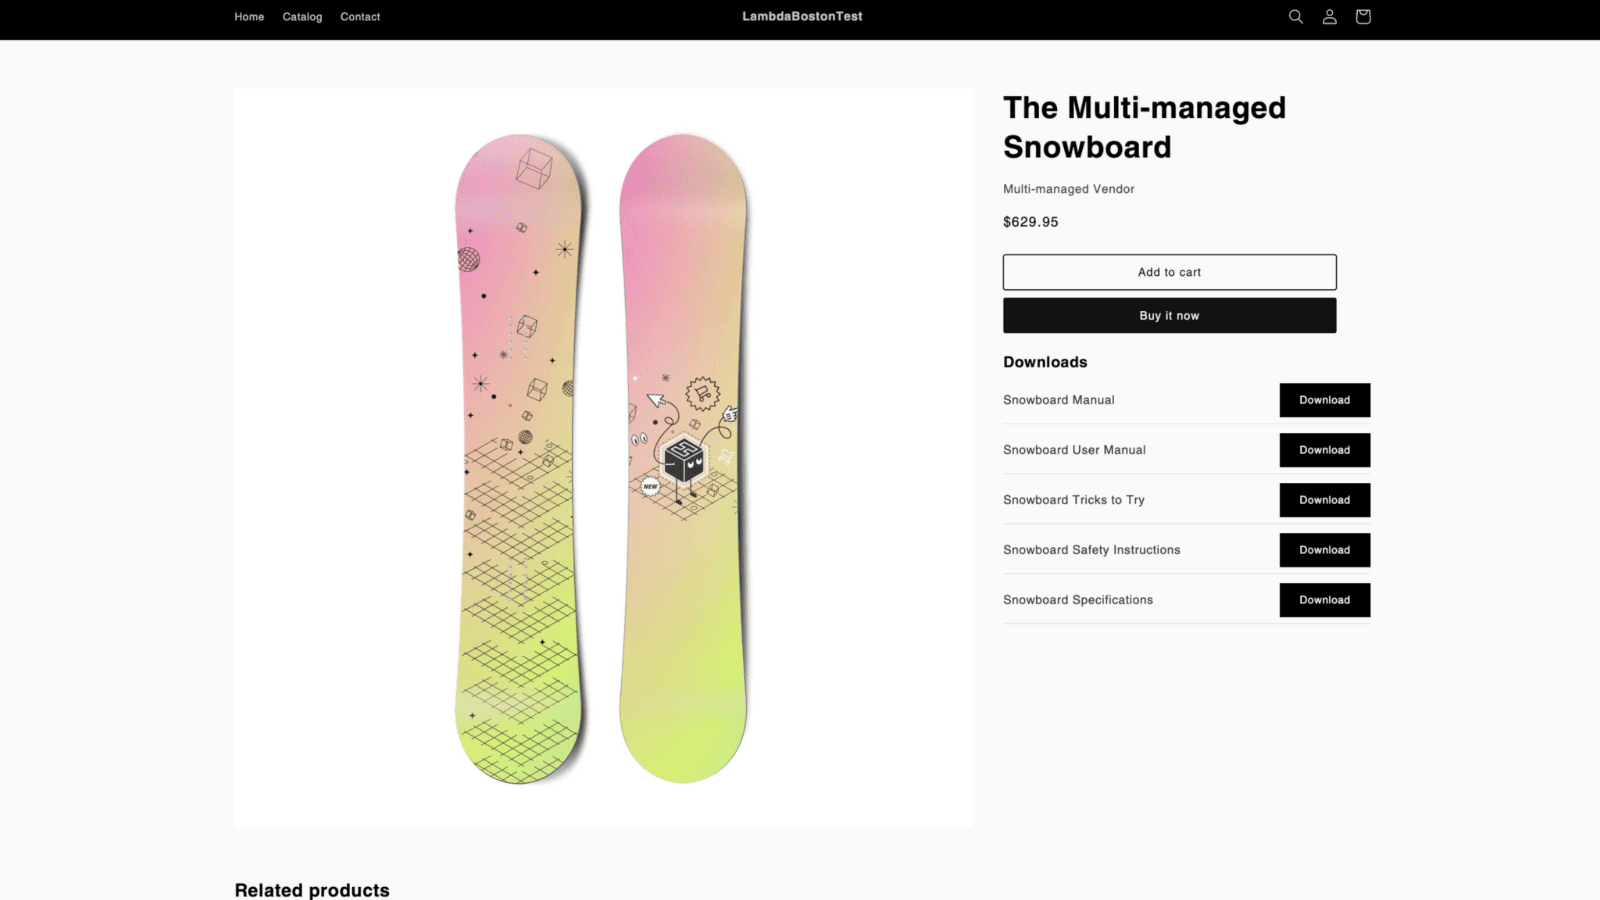Click the snowboard product image
This screenshot has width=1600, height=900.
coord(603,458)
